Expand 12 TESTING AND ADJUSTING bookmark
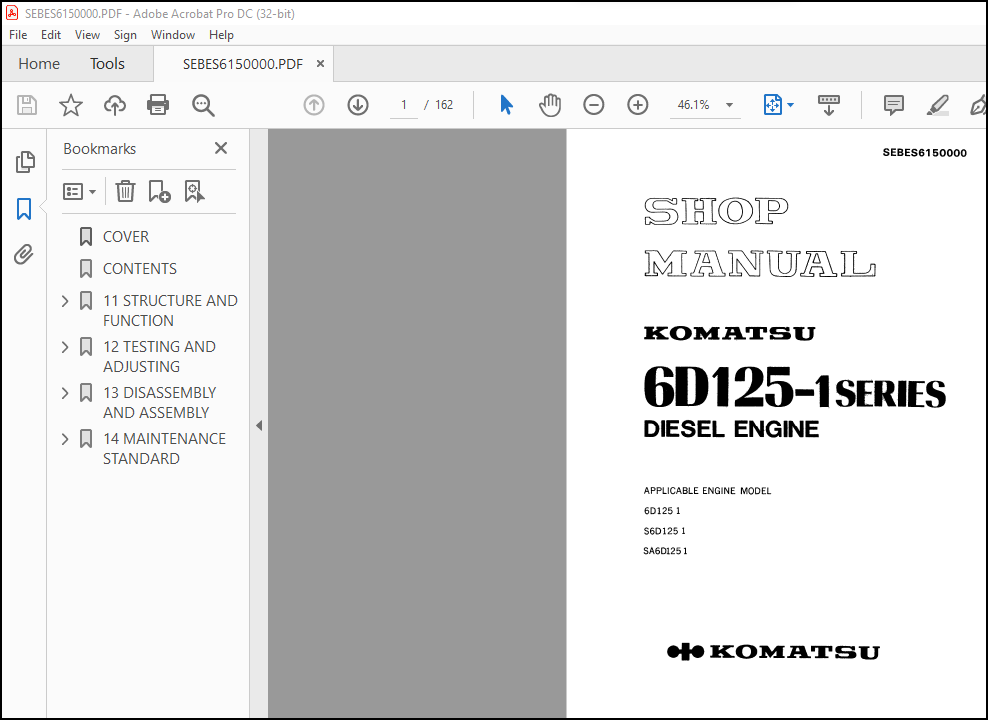Screen dimensions: 988x720 pos(65,347)
